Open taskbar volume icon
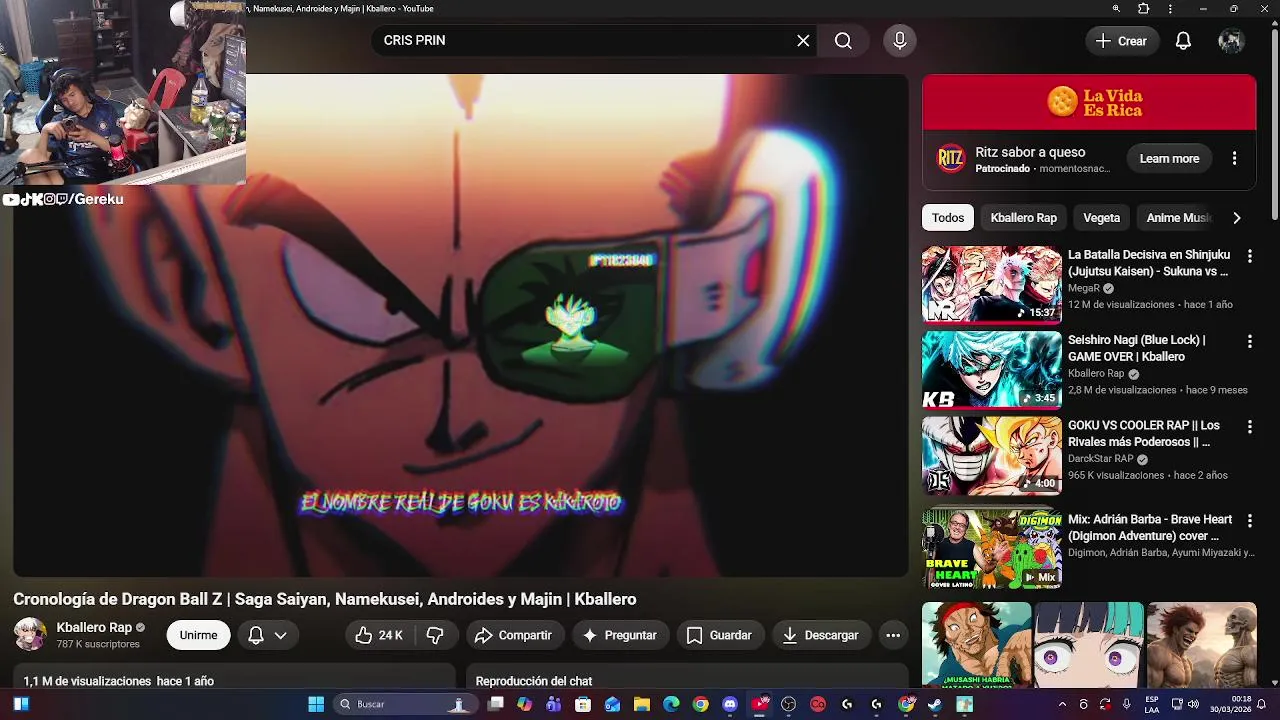Viewport: 1280px width, 720px height. coord(1192,704)
